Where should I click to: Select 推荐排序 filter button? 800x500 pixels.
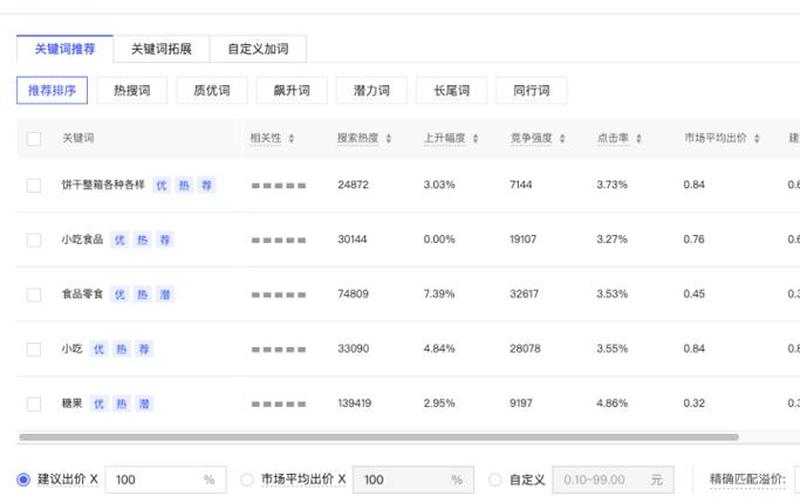coord(52,91)
